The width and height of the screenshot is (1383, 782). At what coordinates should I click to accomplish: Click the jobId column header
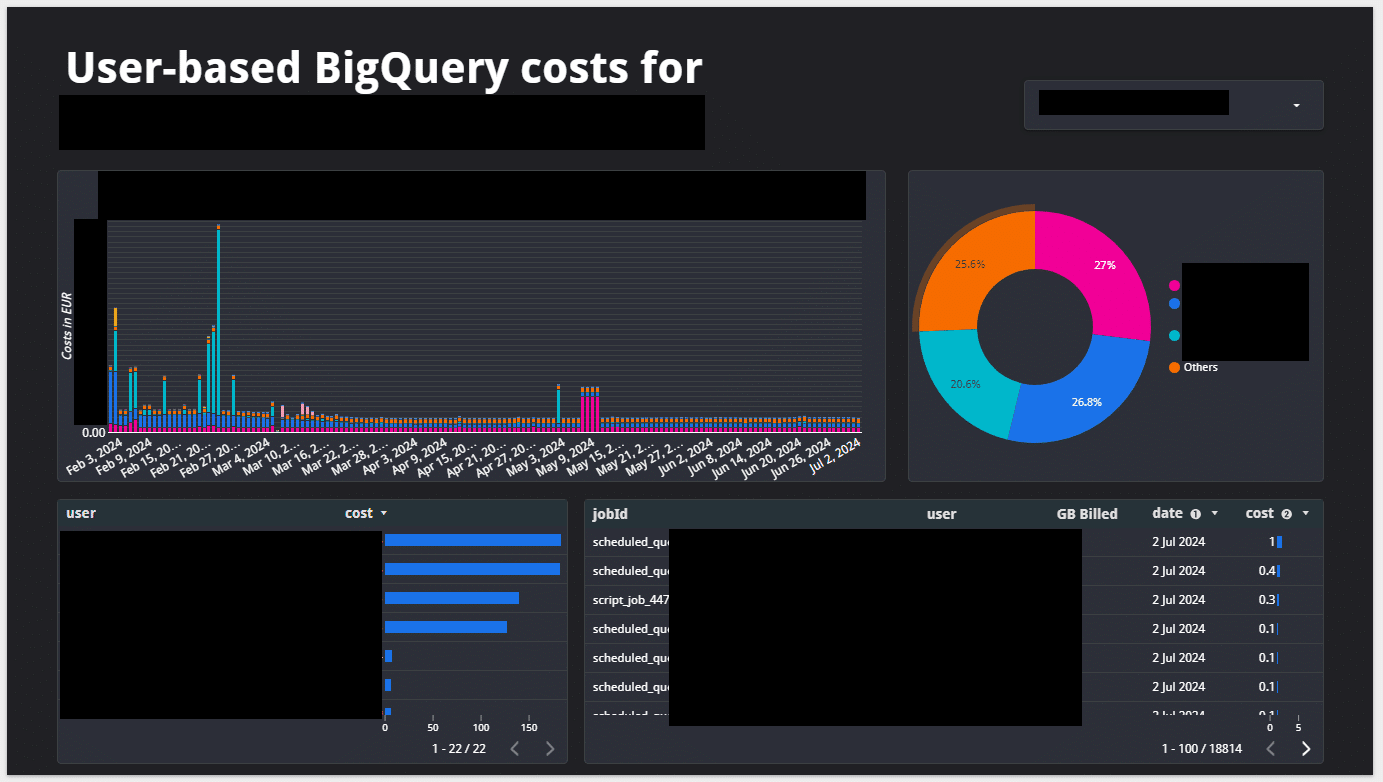pos(610,514)
